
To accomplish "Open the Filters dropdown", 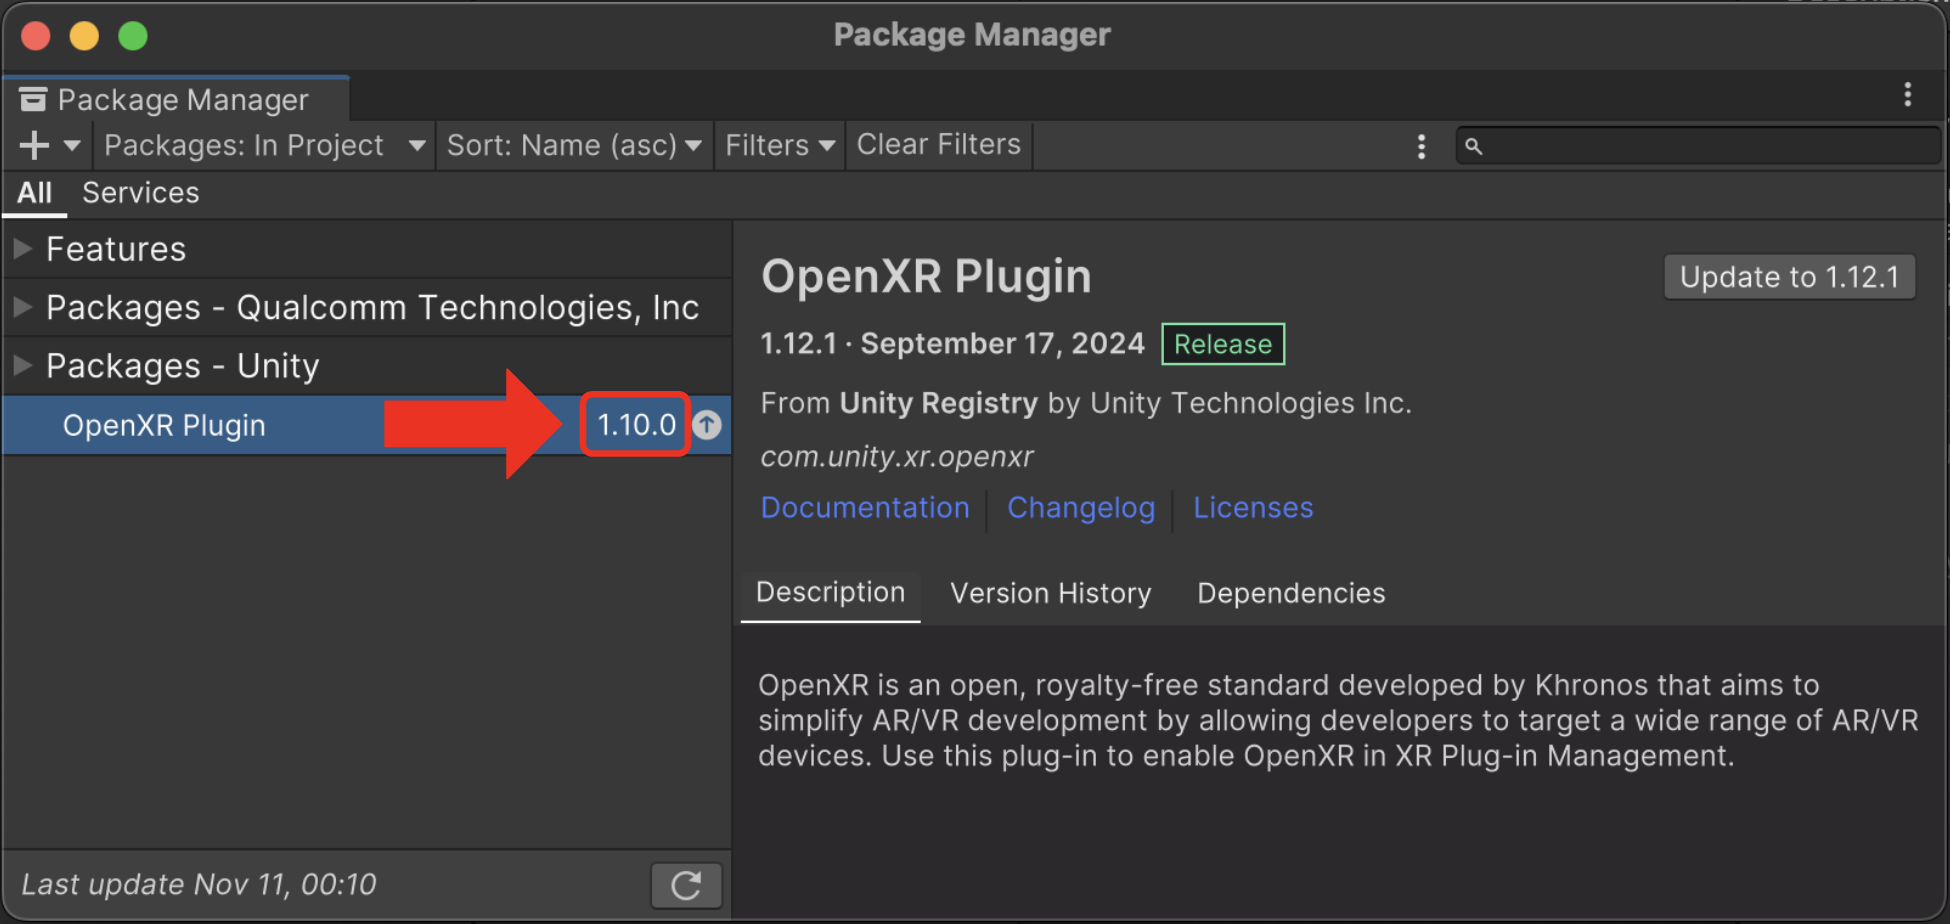I will tap(780, 146).
